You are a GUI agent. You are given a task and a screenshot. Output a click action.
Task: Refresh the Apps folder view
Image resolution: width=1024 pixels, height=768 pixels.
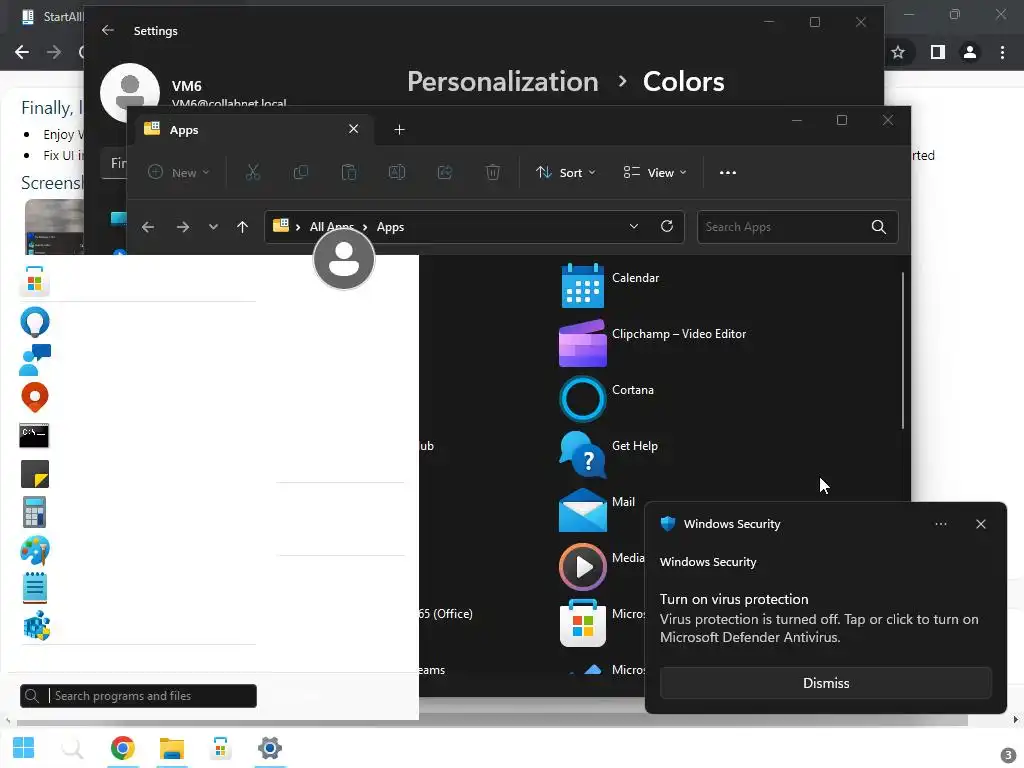click(x=667, y=226)
